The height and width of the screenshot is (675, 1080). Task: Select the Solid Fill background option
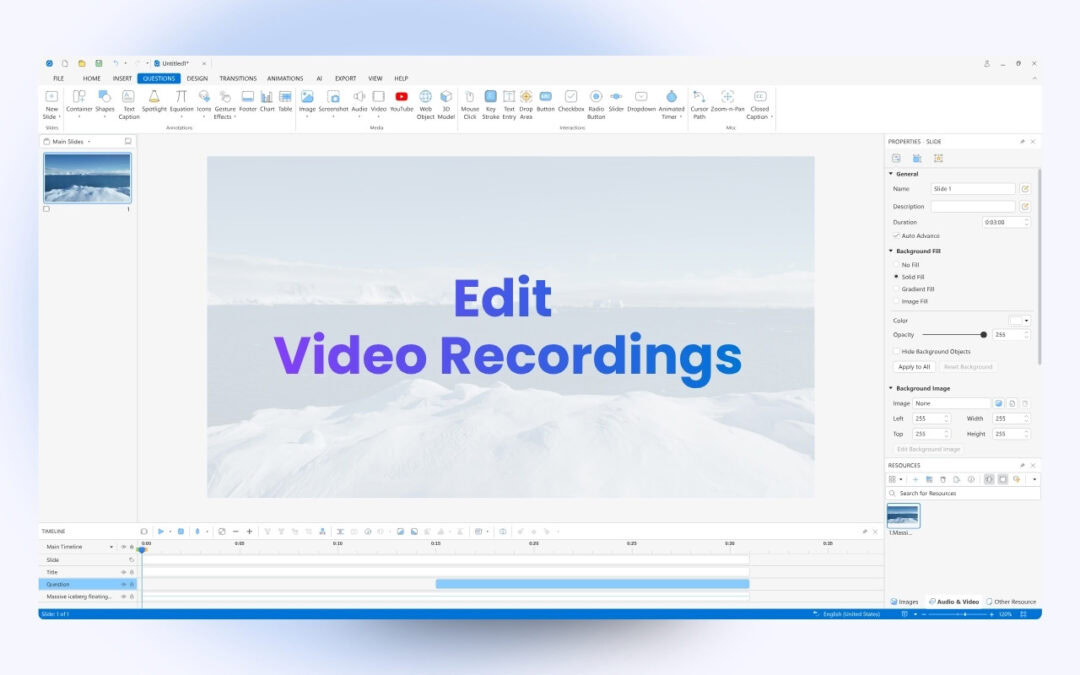click(896, 277)
